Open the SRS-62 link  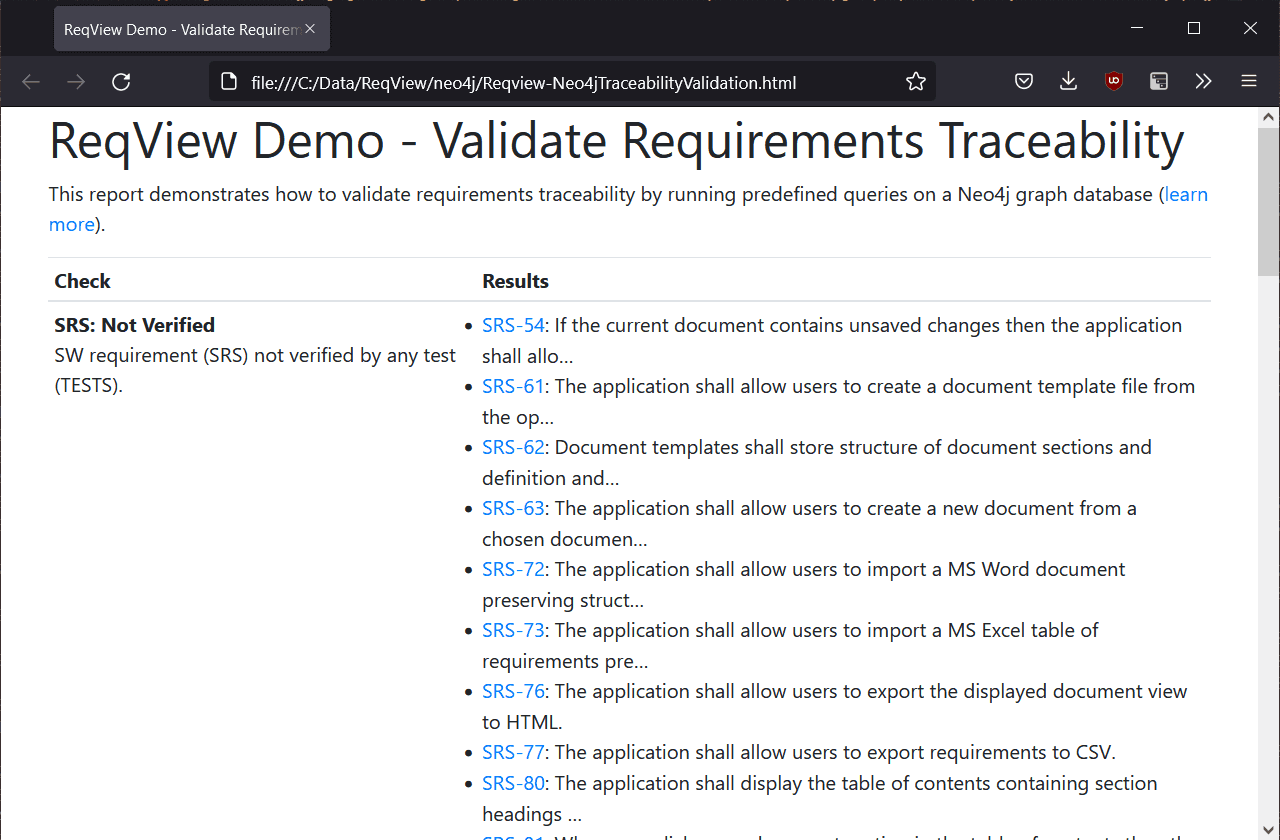click(x=513, y=447)
